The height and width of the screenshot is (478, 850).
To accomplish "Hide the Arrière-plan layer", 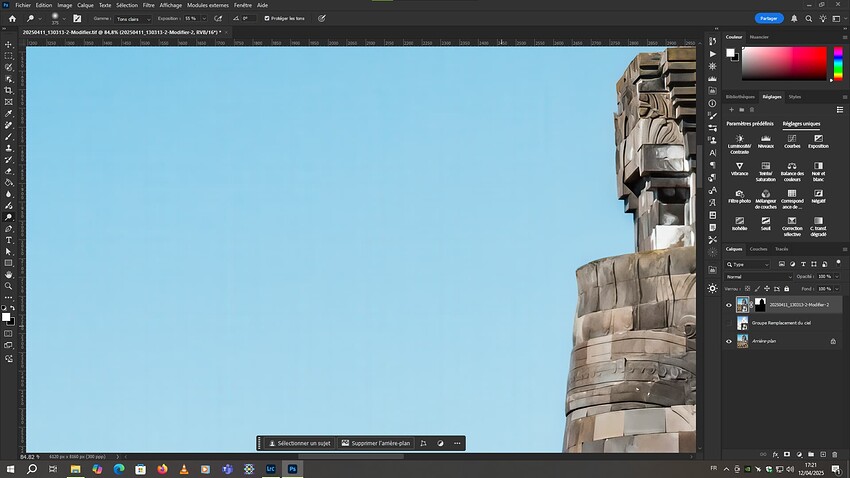I will tap(728, 341).
